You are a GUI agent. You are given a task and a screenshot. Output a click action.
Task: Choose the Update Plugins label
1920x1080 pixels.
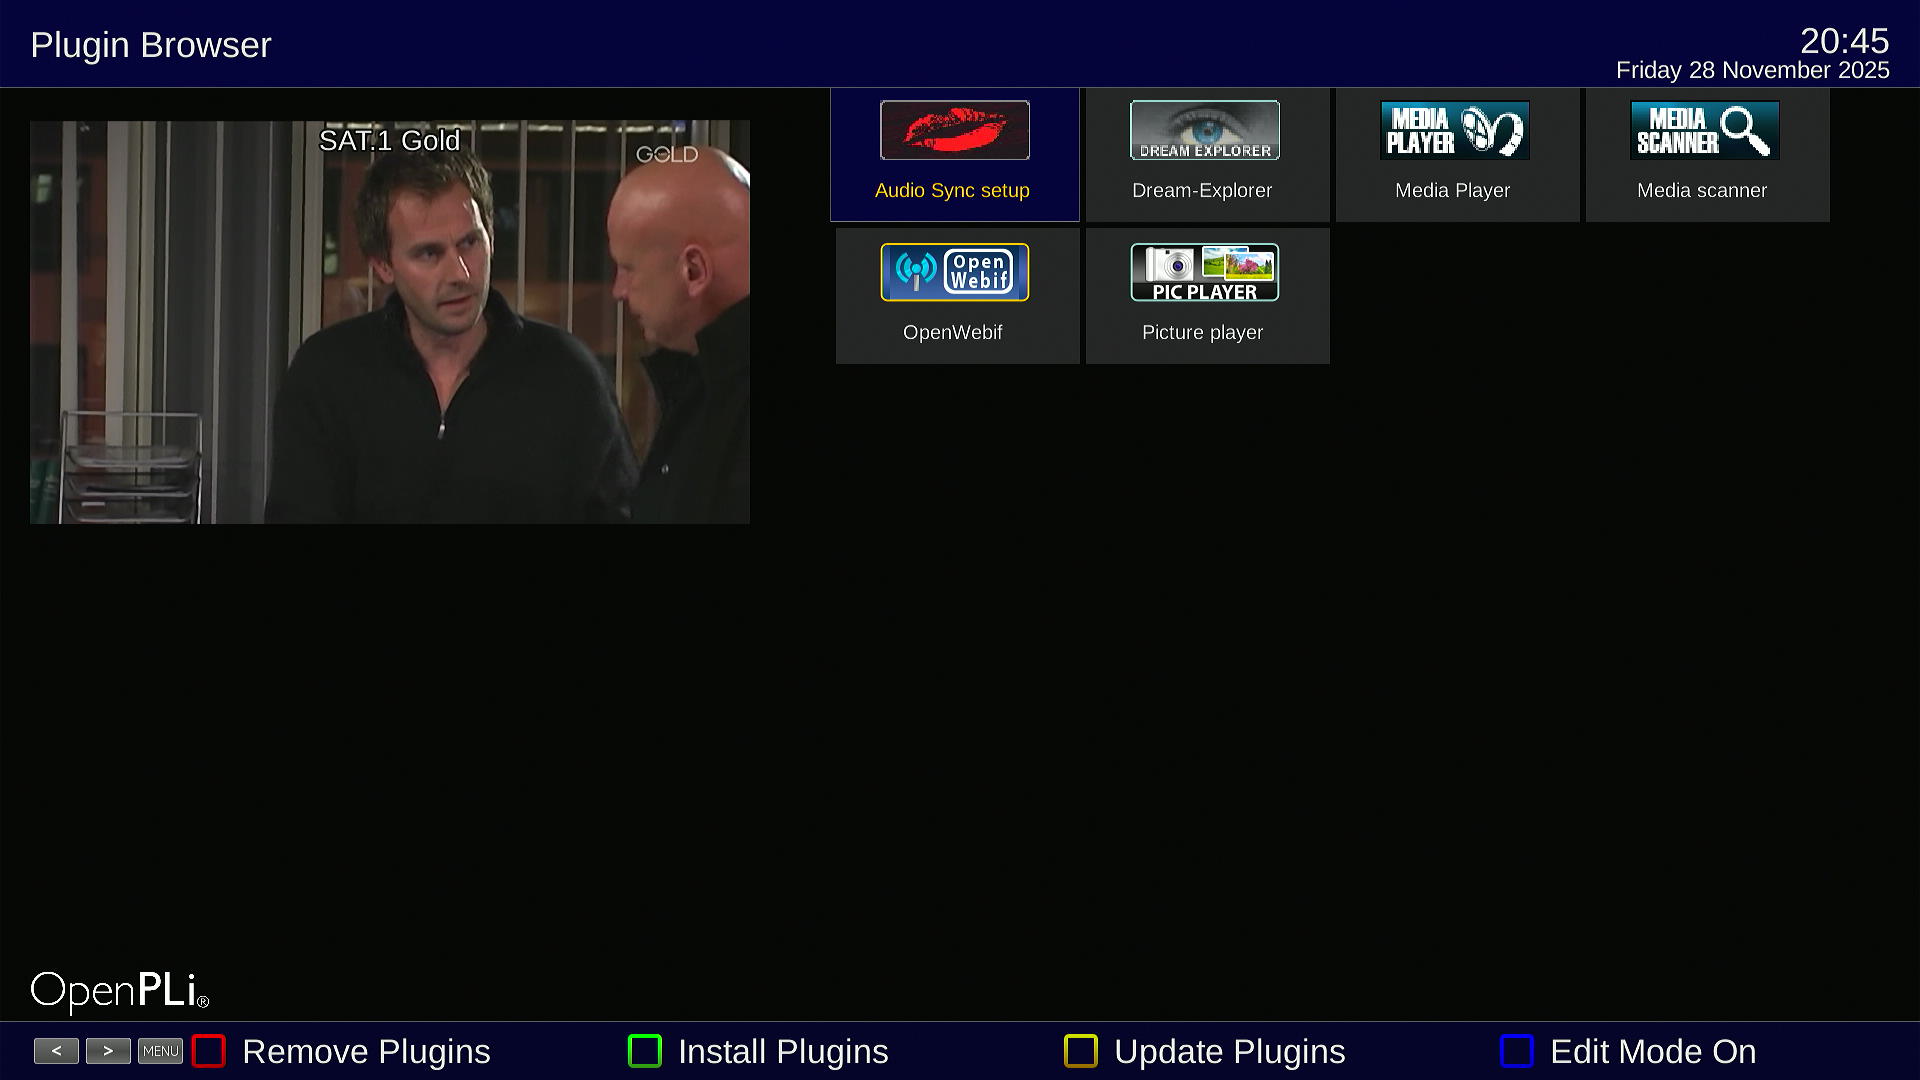click(1229, 1052)
